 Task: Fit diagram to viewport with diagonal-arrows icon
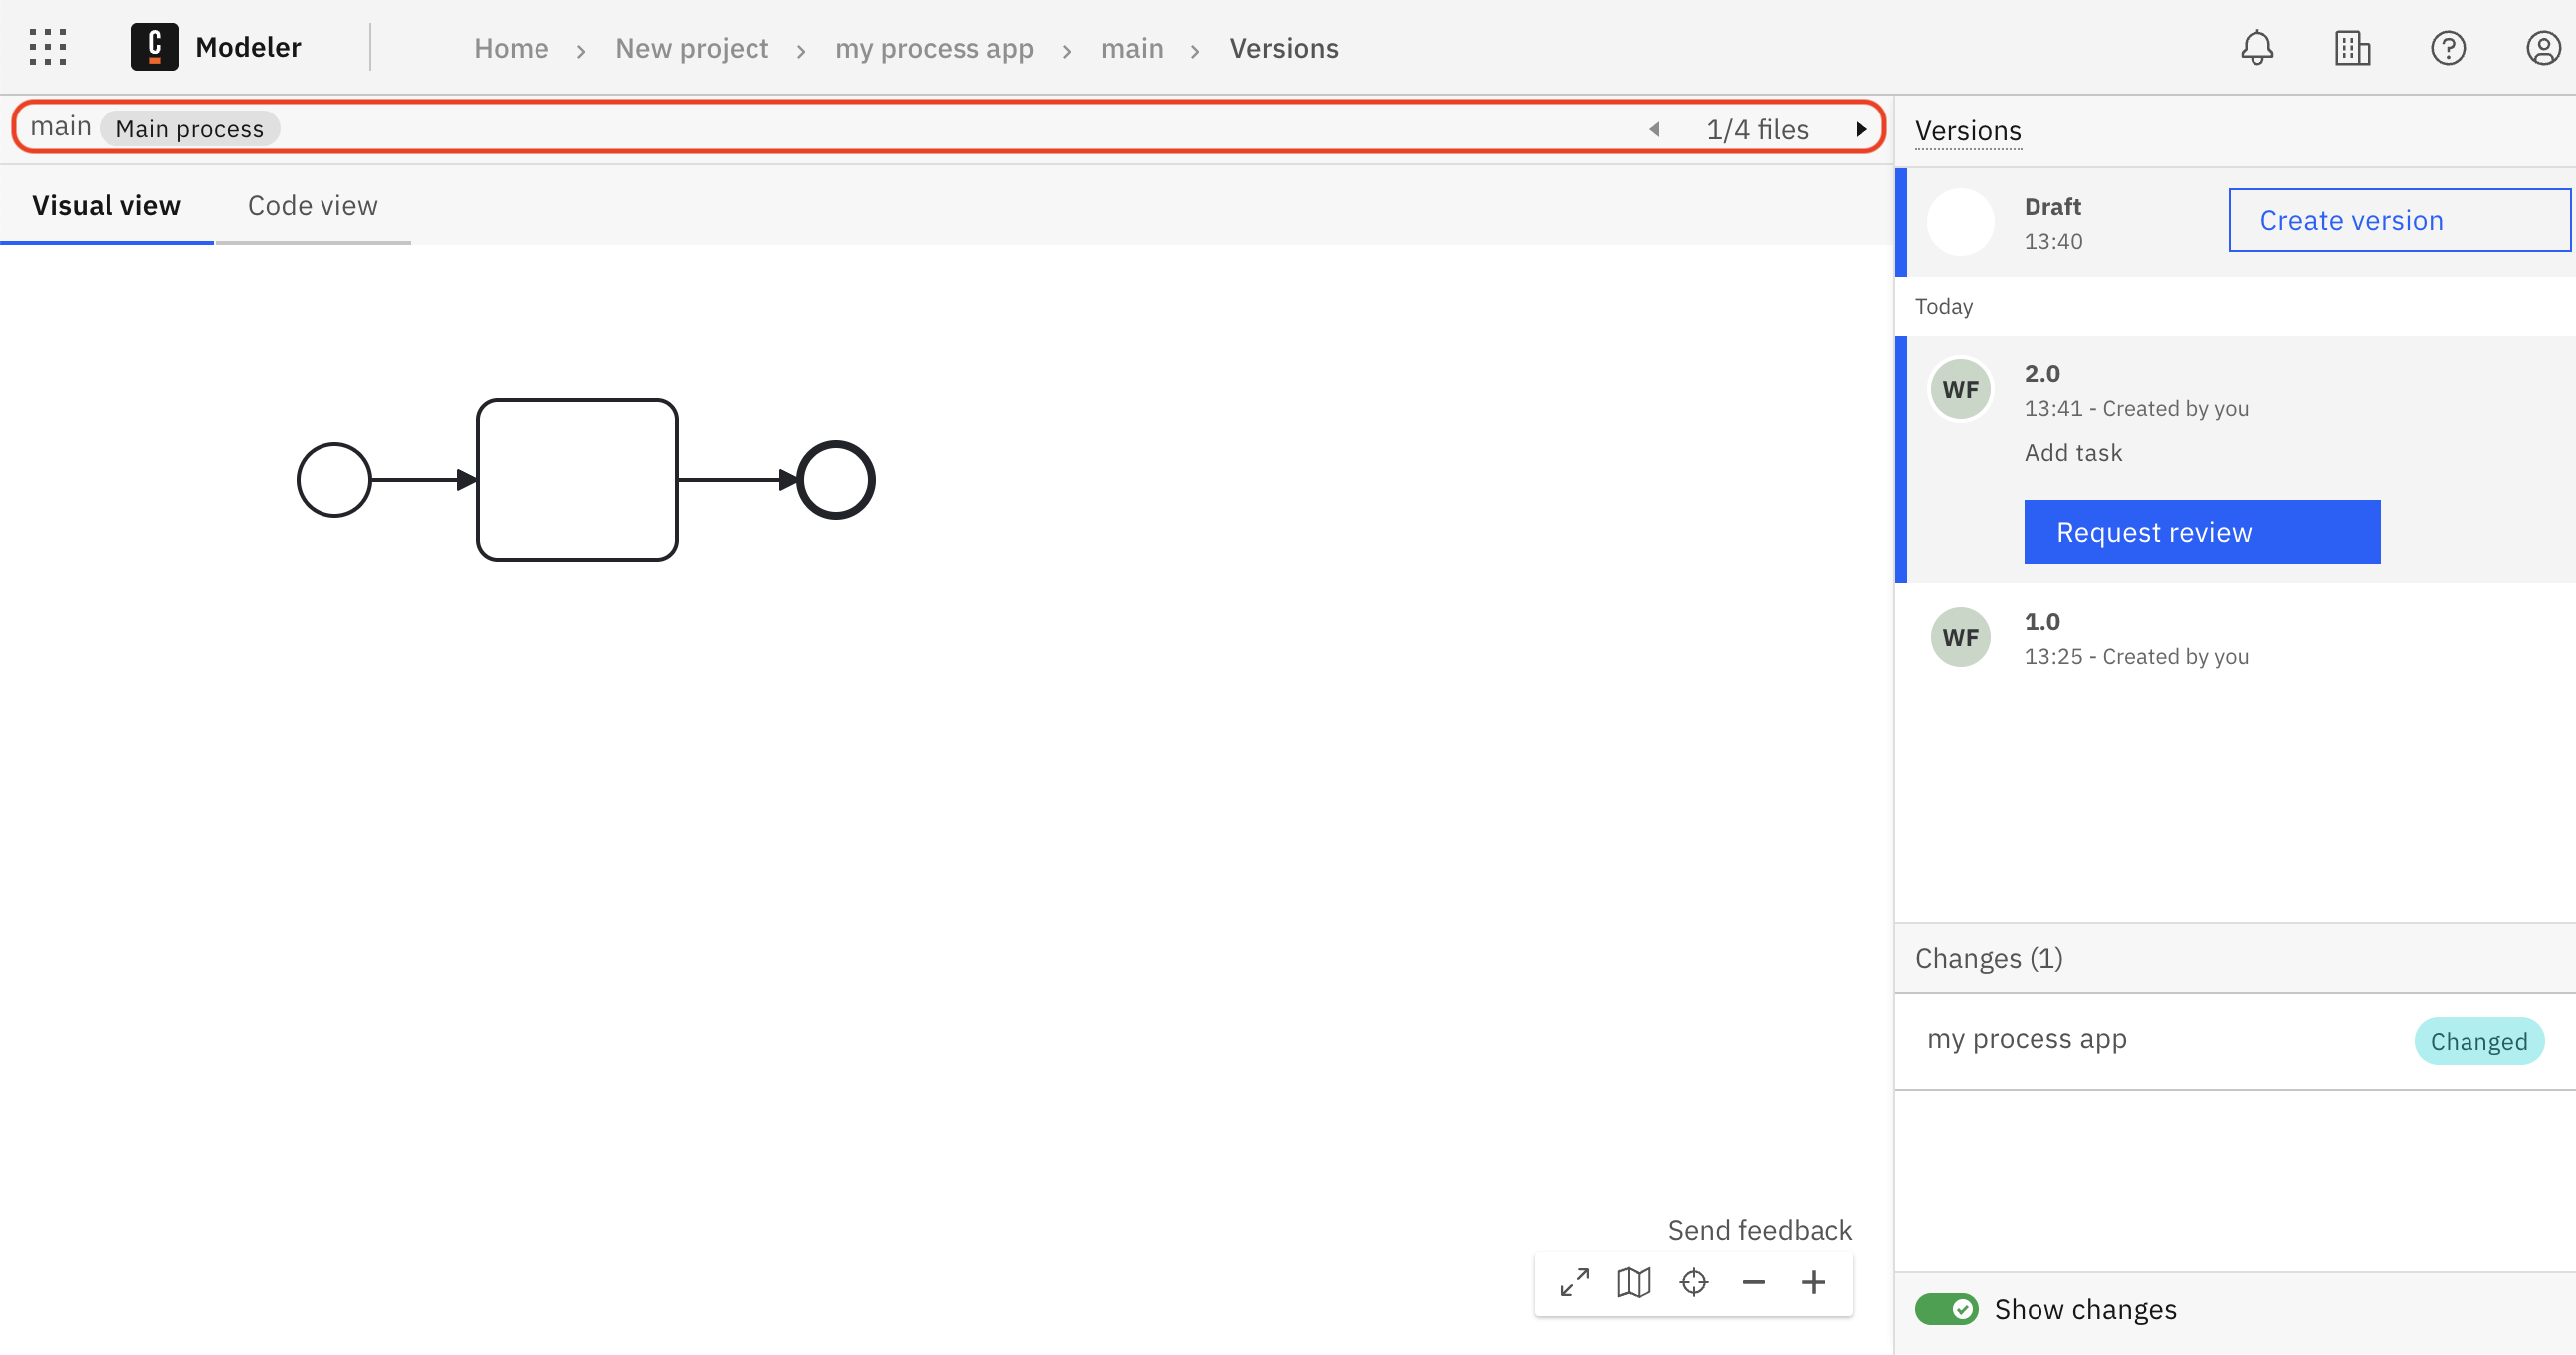[x=1573, y=1282]
